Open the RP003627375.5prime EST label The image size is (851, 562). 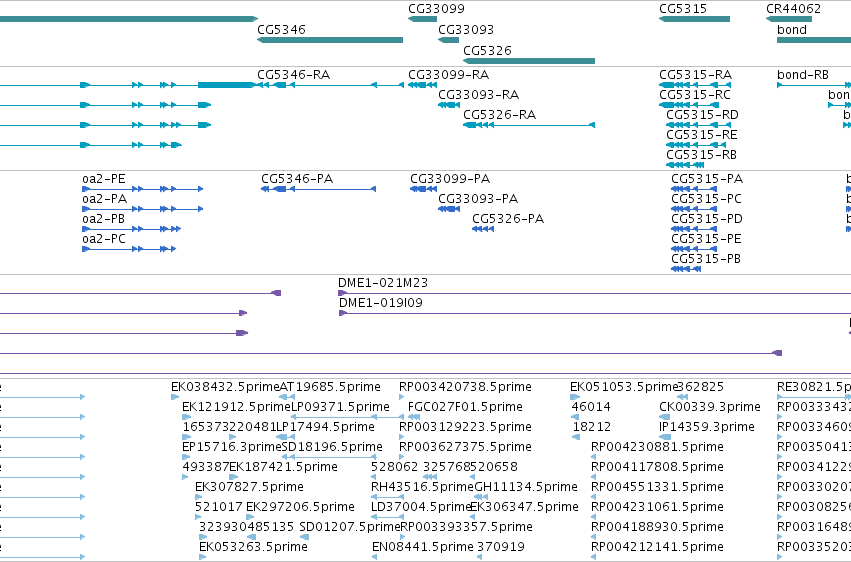465,448
